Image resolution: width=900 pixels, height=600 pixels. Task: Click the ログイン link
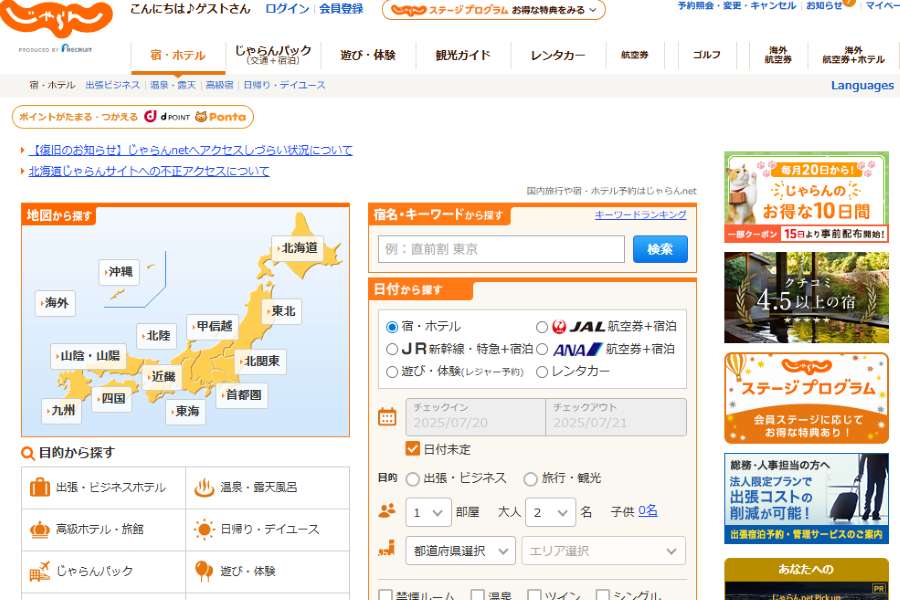[x=287, y=9]
